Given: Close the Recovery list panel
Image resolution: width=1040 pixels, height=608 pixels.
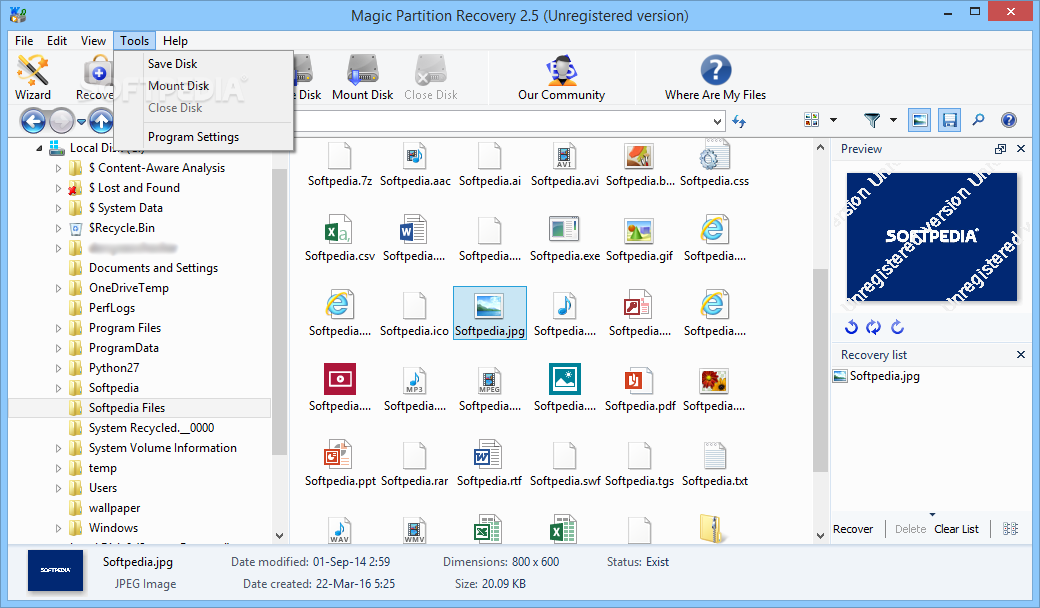Looking at the screenshot, I should pos(1021,355).
